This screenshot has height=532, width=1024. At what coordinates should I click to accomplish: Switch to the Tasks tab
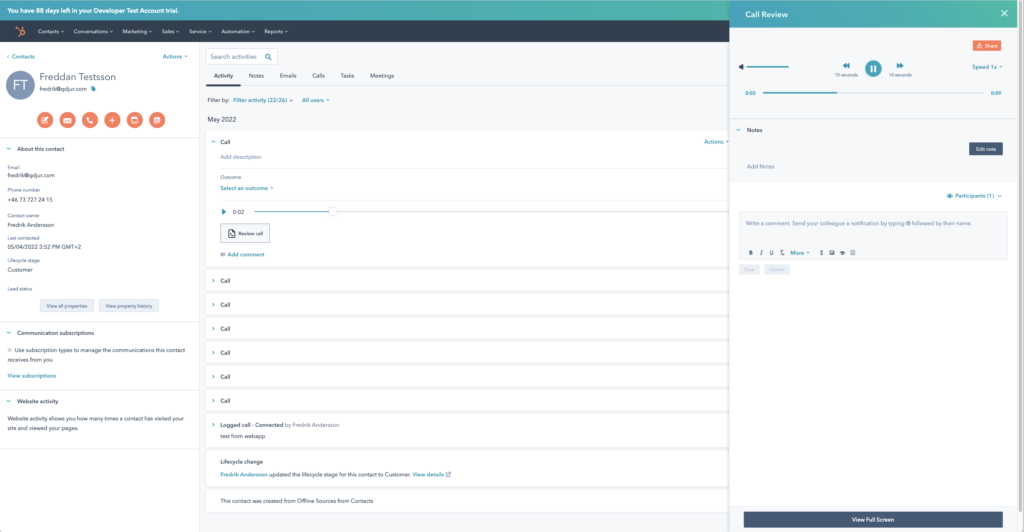(347, 76)
